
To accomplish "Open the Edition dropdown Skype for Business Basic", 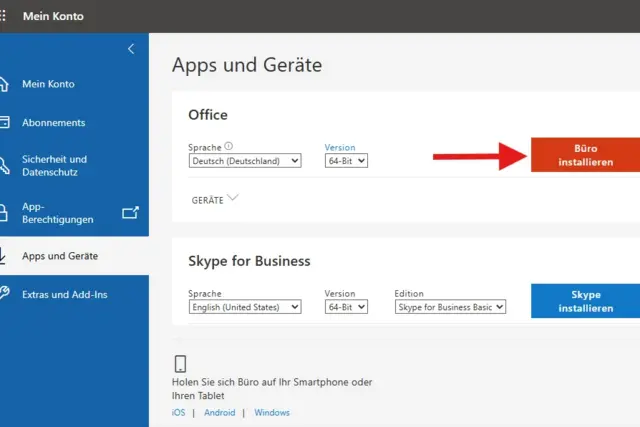I will [x=450, y=307].
